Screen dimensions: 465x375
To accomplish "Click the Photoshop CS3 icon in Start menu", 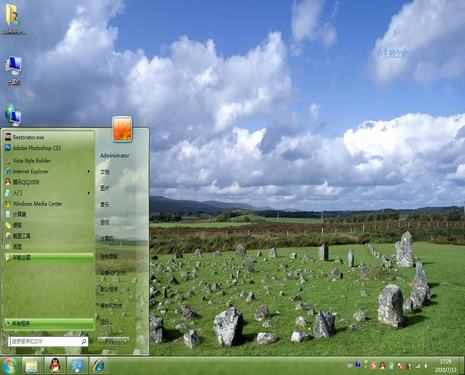I will 8,148.
